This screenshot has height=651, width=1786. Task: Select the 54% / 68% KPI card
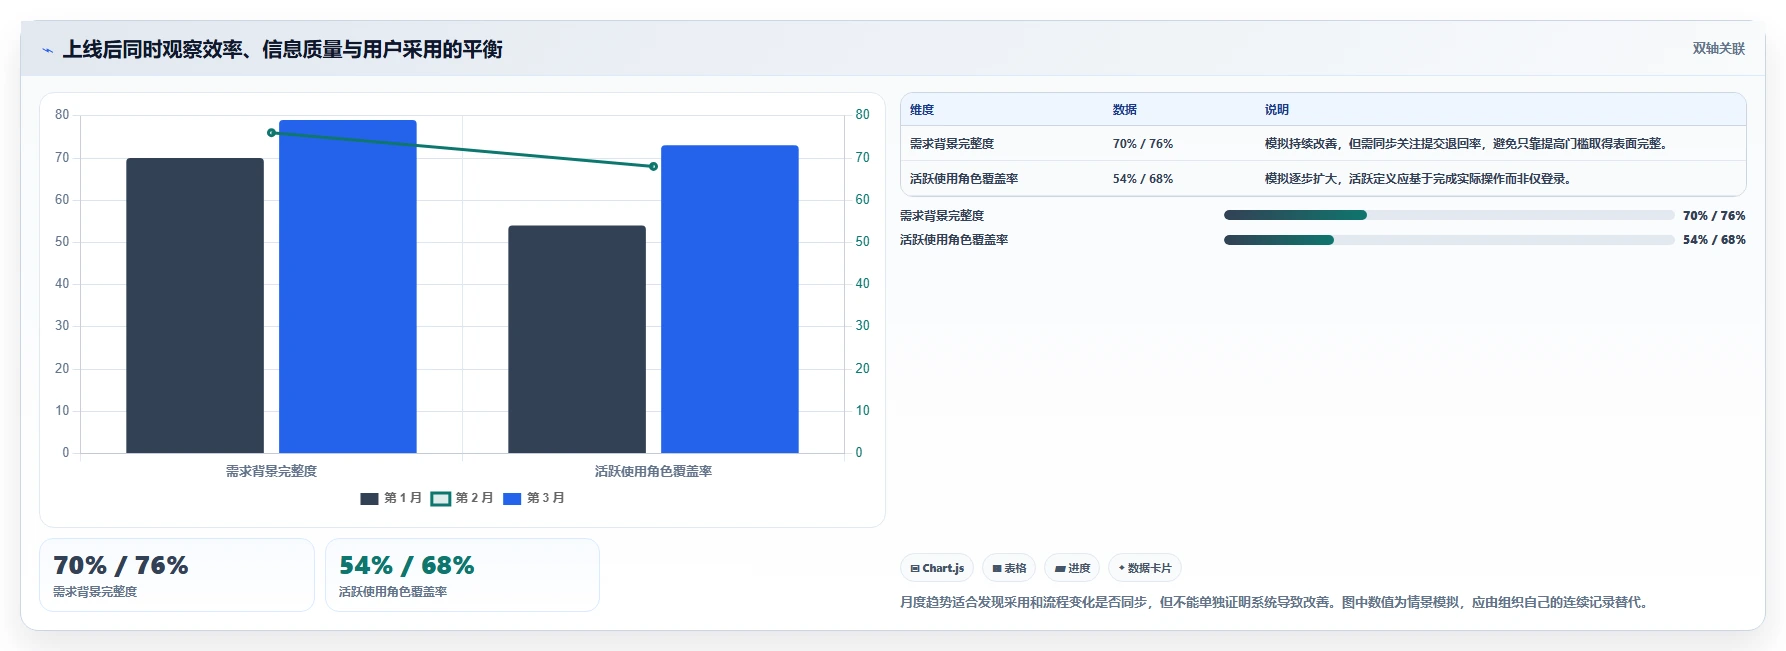click(462, 575)
